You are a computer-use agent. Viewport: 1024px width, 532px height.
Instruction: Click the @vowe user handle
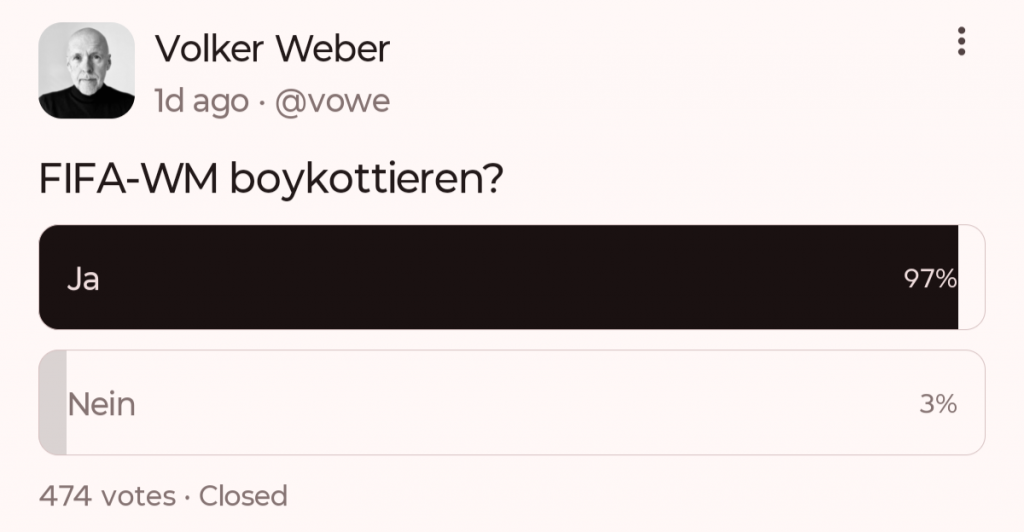coord(332,101)
